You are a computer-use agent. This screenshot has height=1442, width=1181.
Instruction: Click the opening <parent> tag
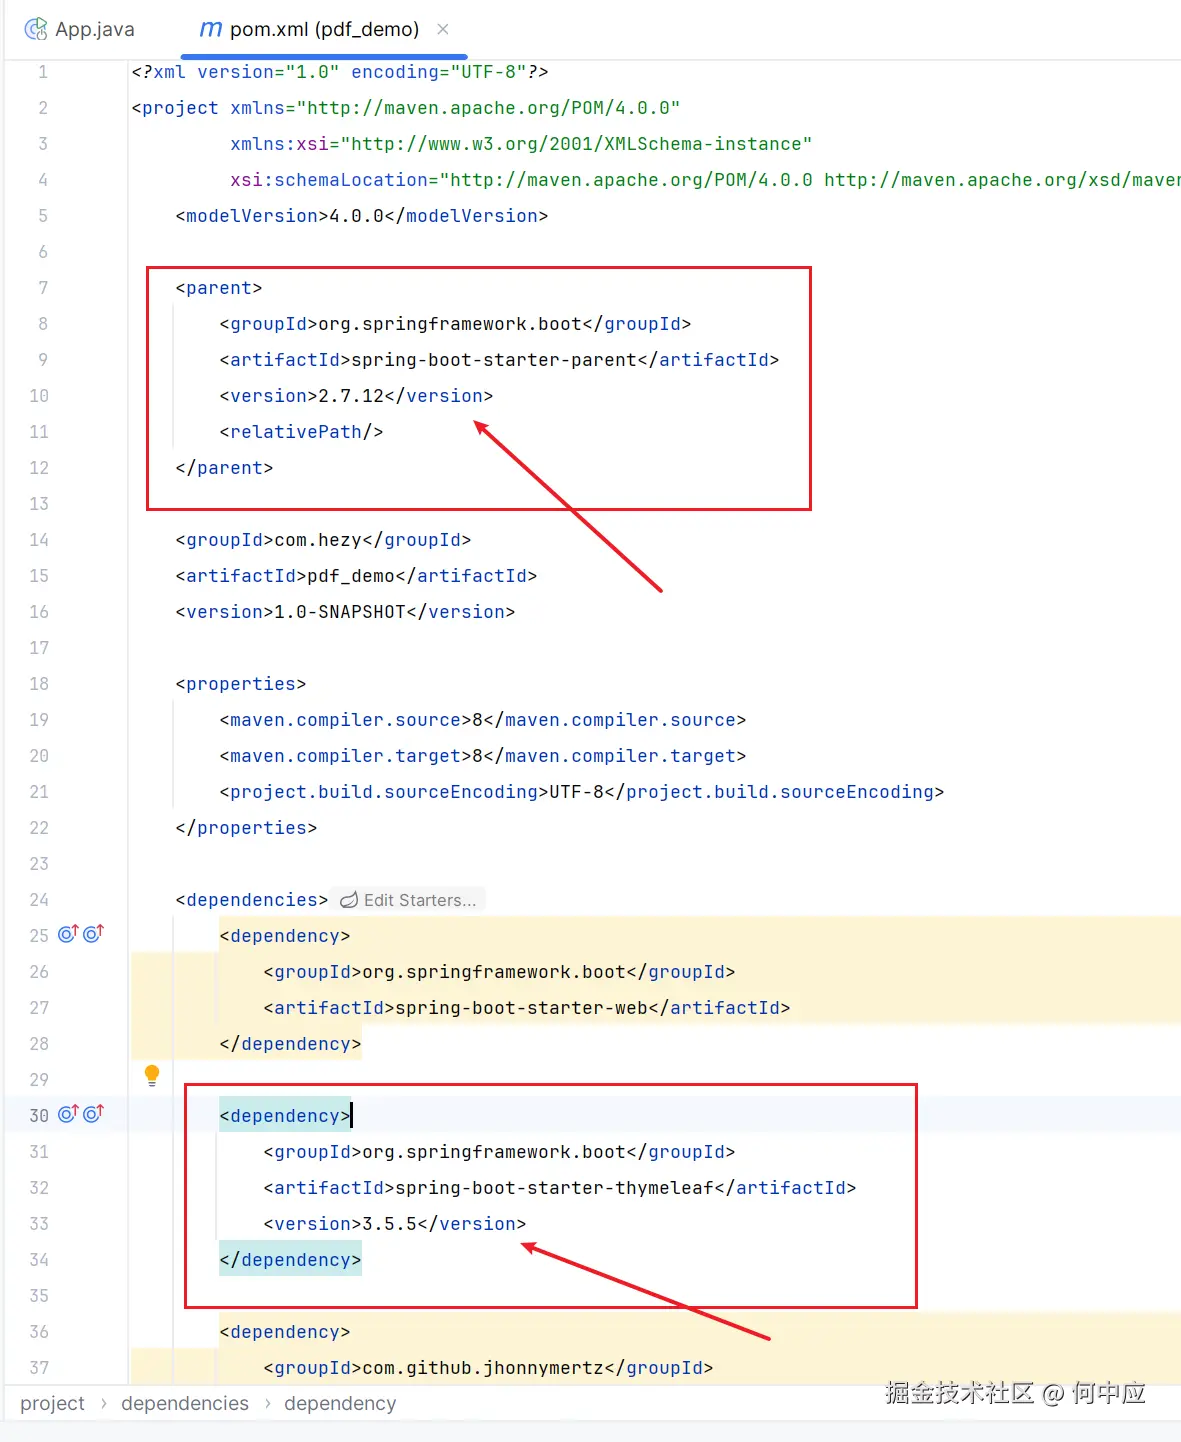219,288
